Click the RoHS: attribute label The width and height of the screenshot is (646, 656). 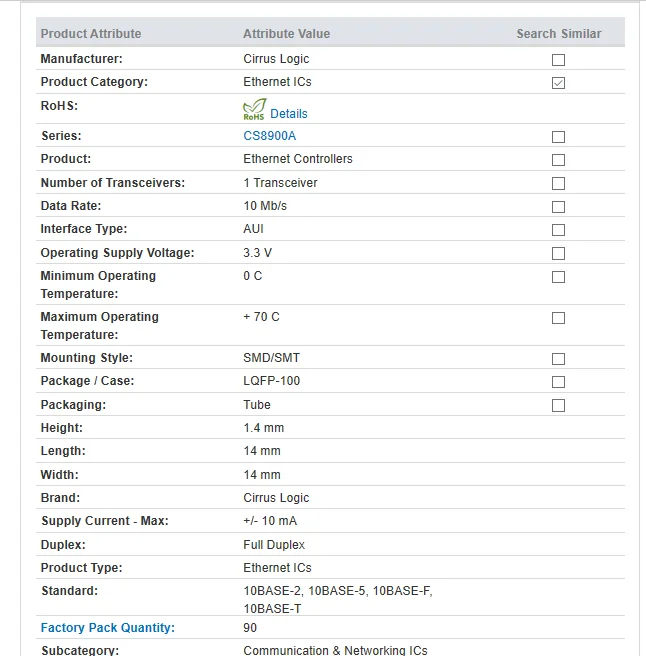tap(59, 106)
